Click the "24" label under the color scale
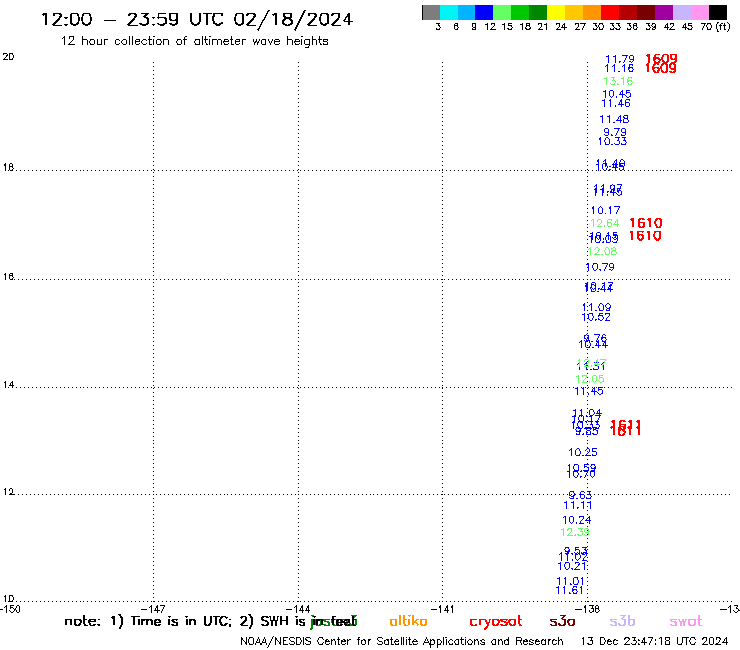Image resolution: width=740 pixels, height=650 pixels. pyautogui.click(x=561, y=27)
